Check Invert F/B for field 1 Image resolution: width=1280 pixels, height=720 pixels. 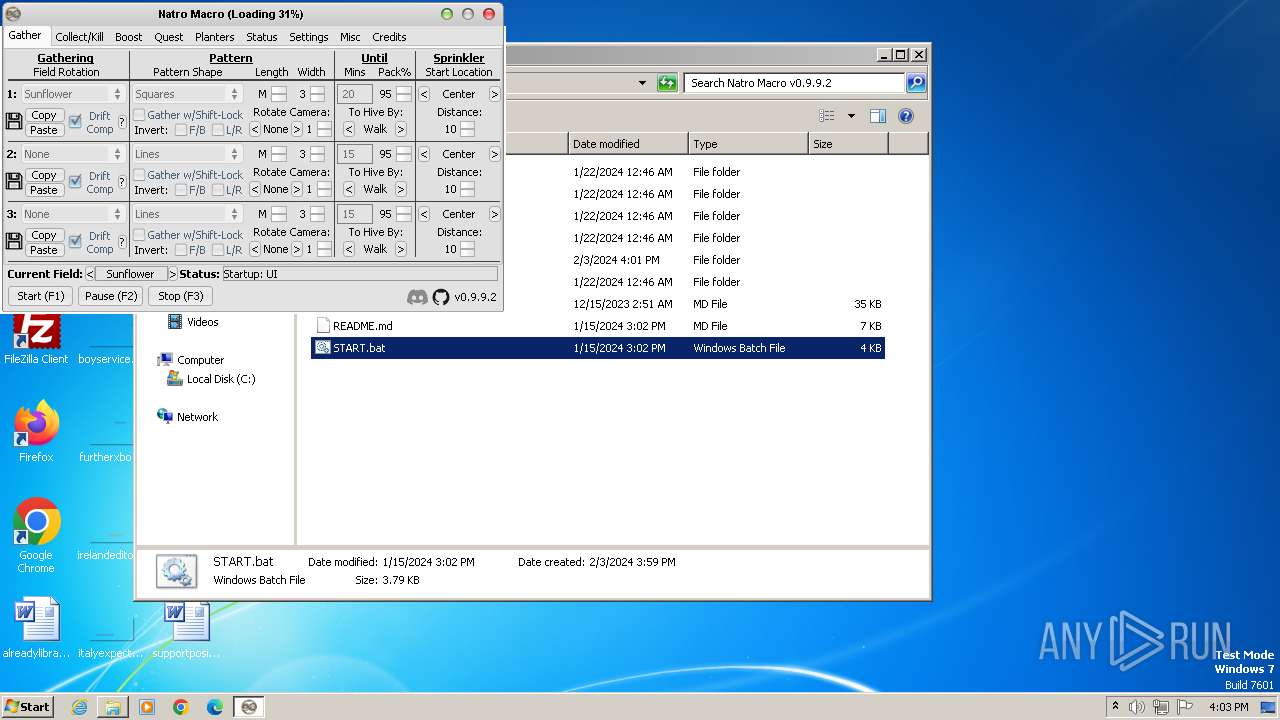click(181, 130)
